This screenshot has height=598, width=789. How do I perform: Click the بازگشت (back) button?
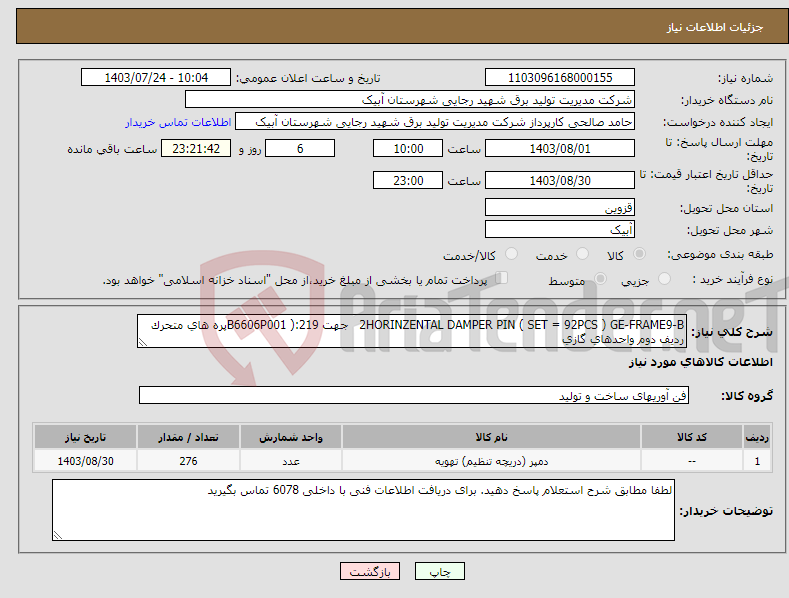pos(370,571)
